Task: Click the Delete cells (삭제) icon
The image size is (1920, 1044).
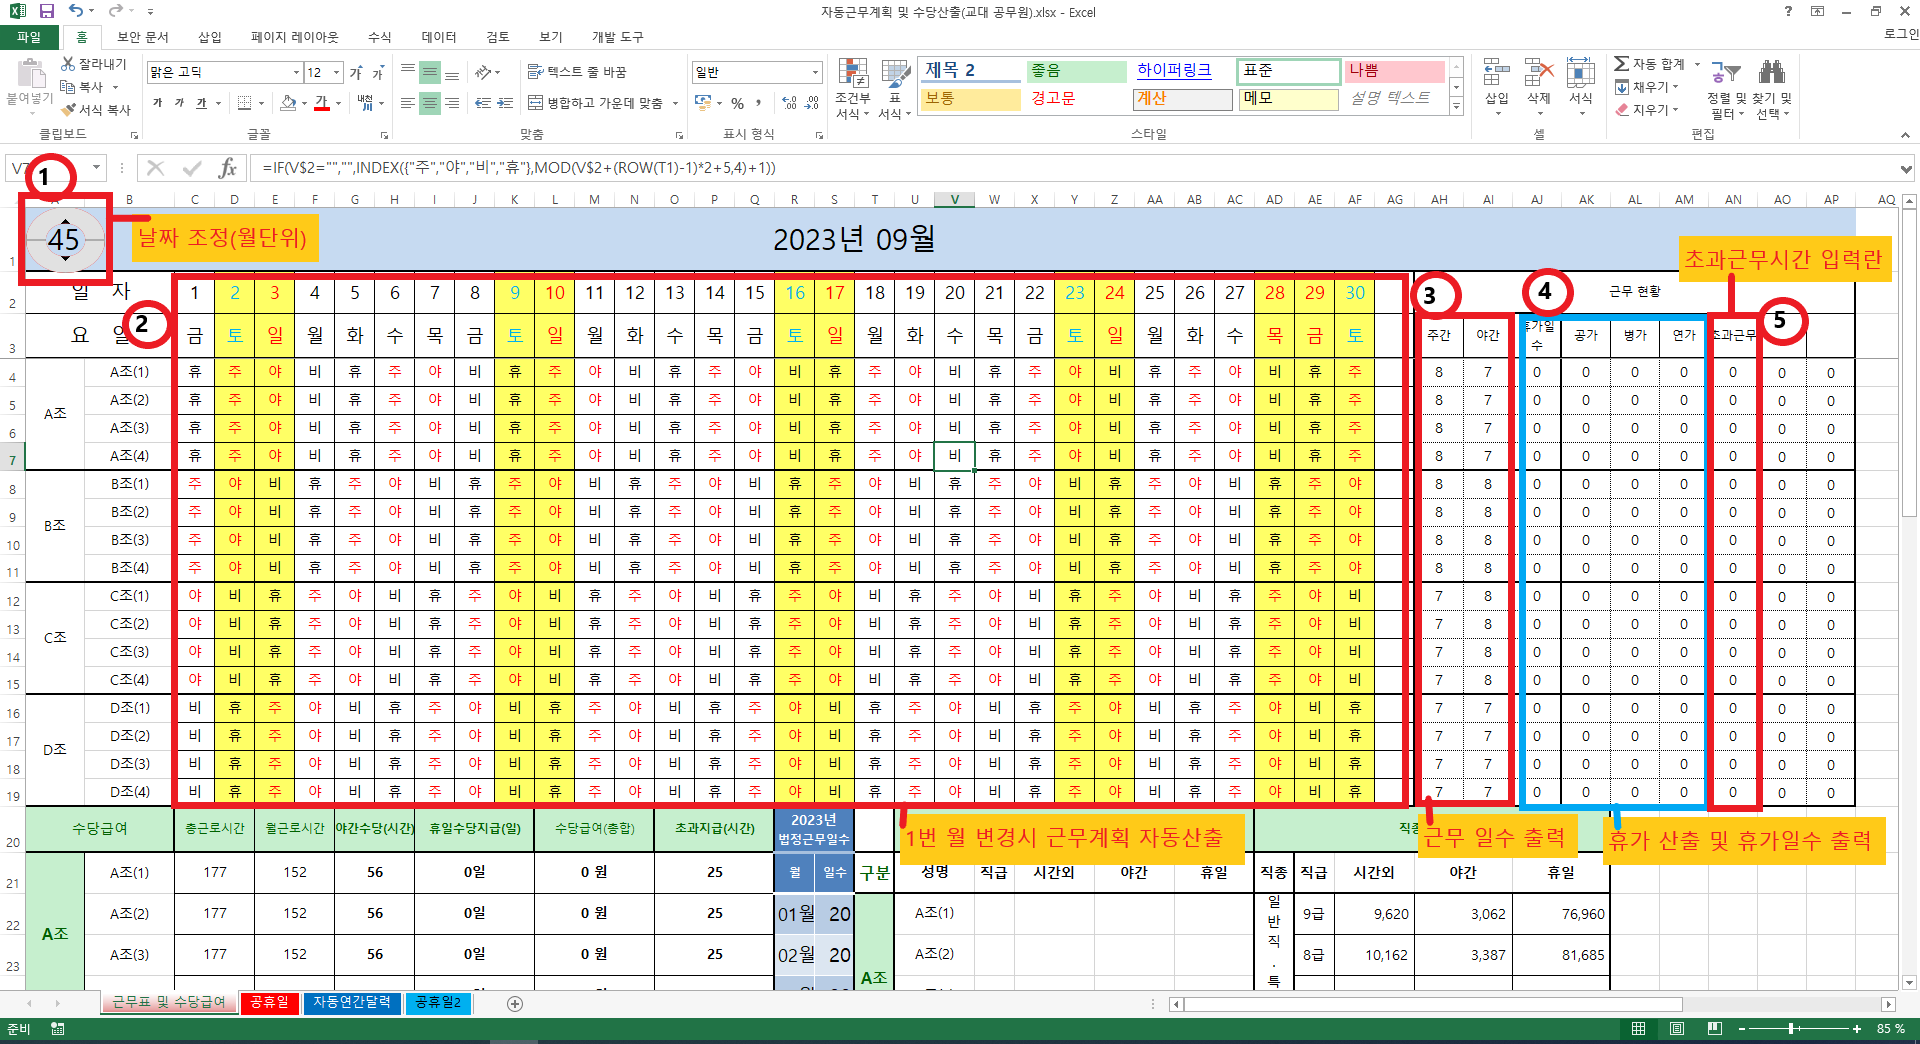Action: tap(1538, 75)
